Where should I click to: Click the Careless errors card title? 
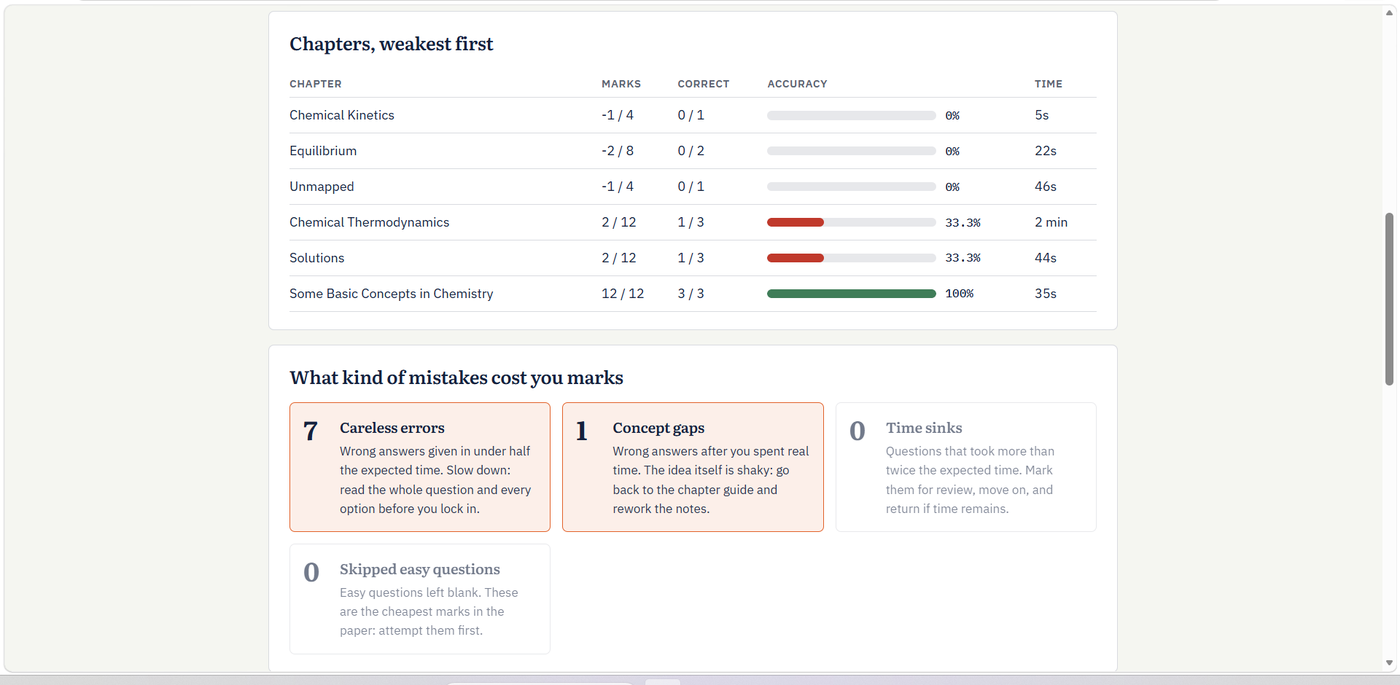(x=392, y=428)
